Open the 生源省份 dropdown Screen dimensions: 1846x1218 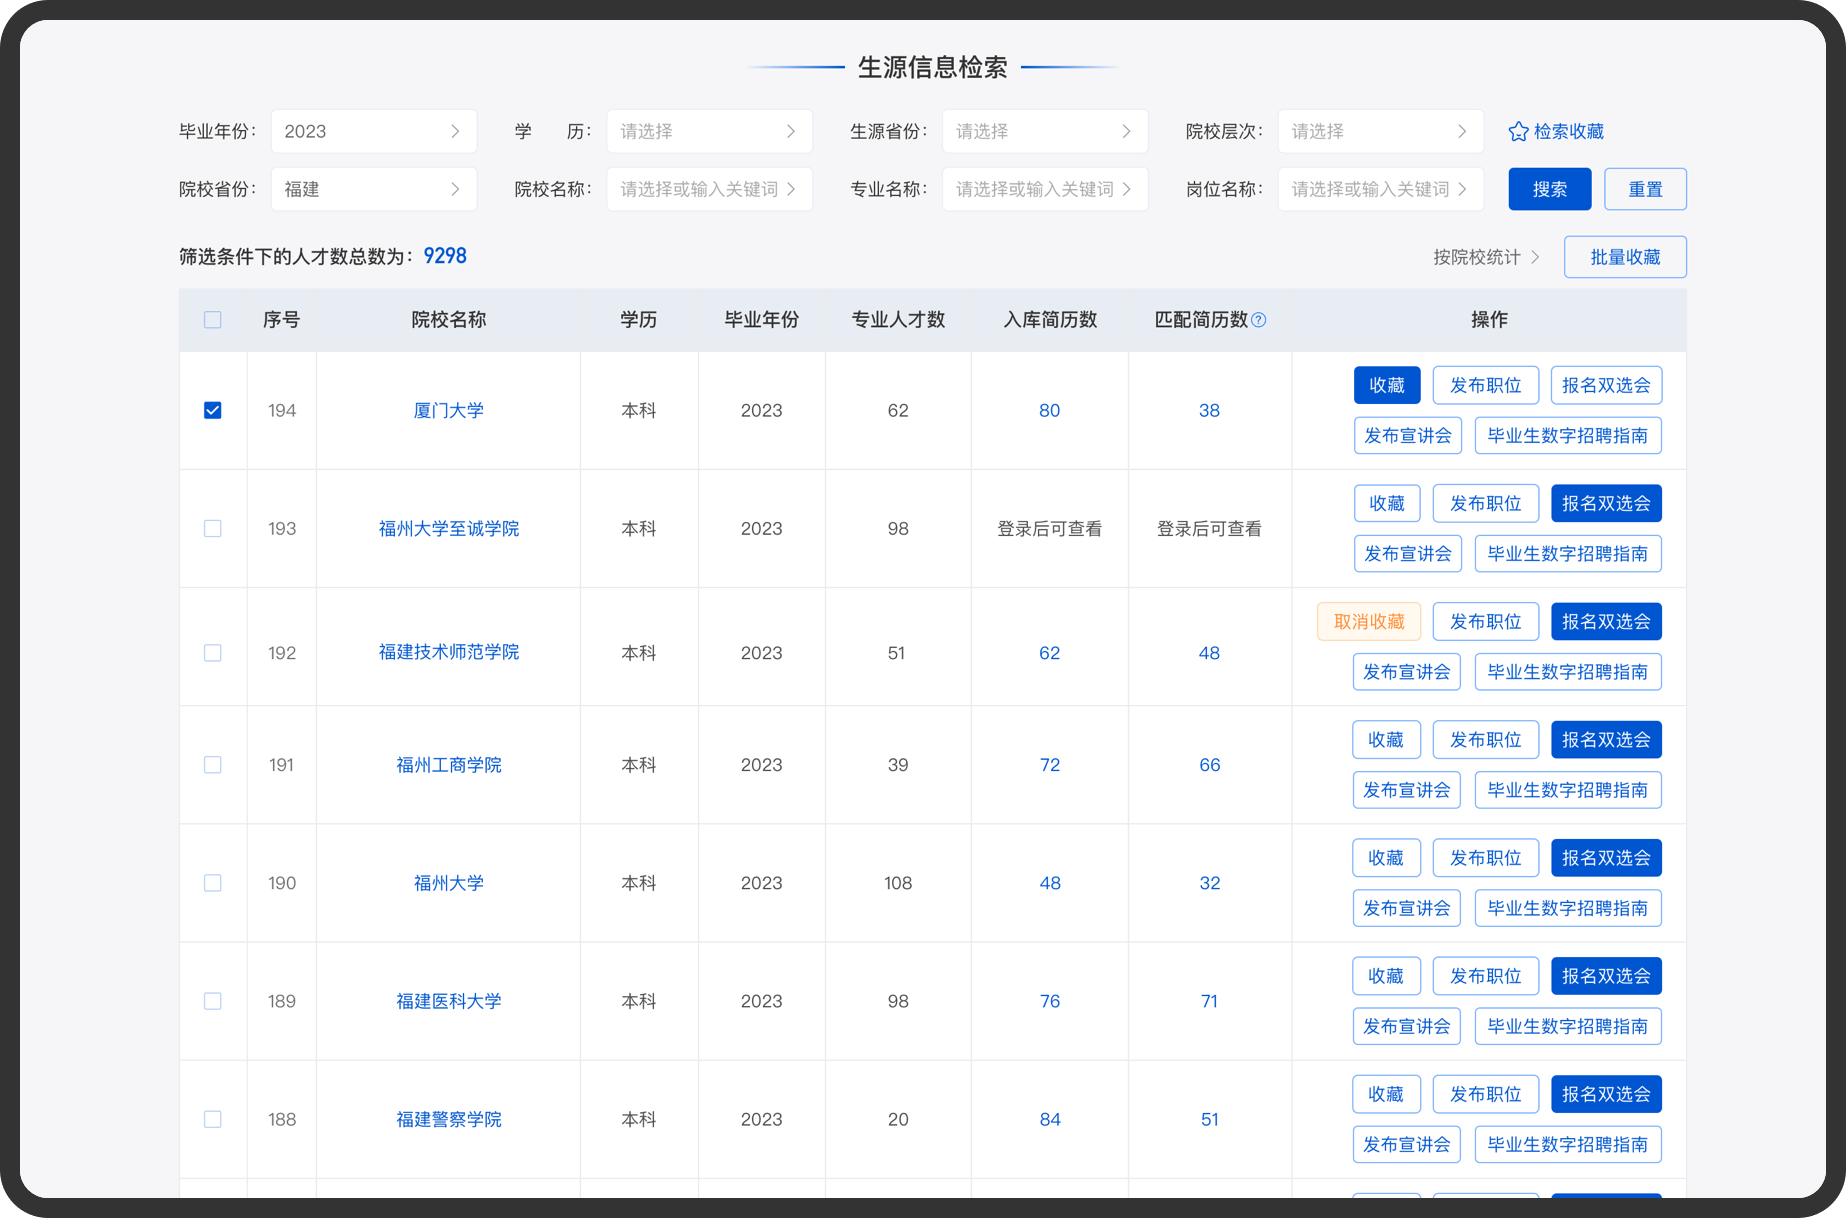(x=1045, y=131)
